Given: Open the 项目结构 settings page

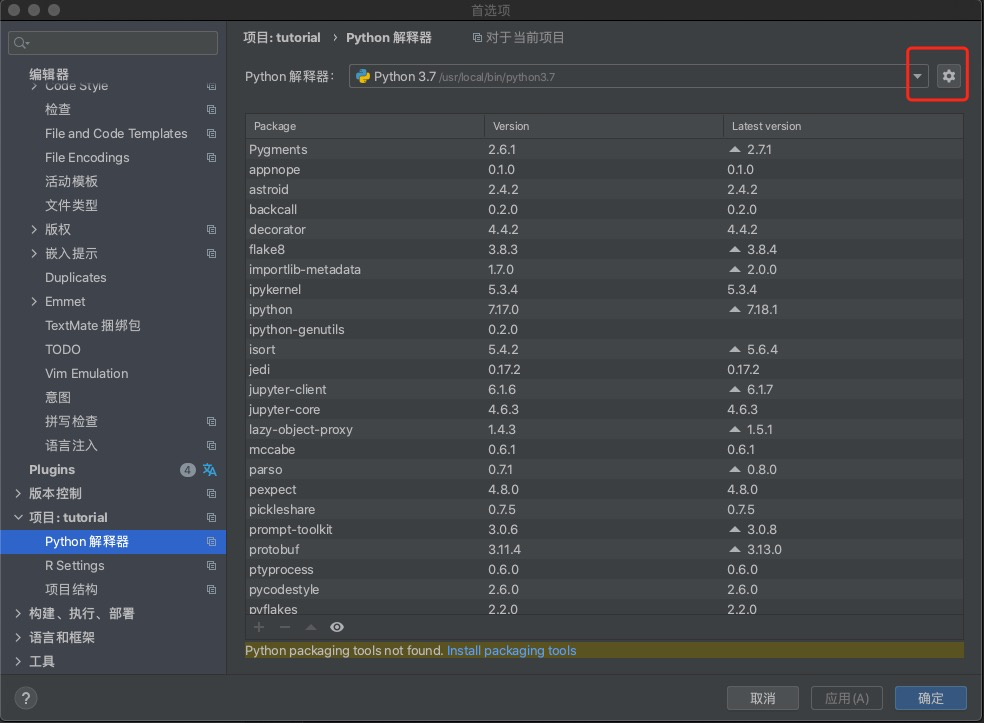Looking at the screenshot, I should pos(71,590).
